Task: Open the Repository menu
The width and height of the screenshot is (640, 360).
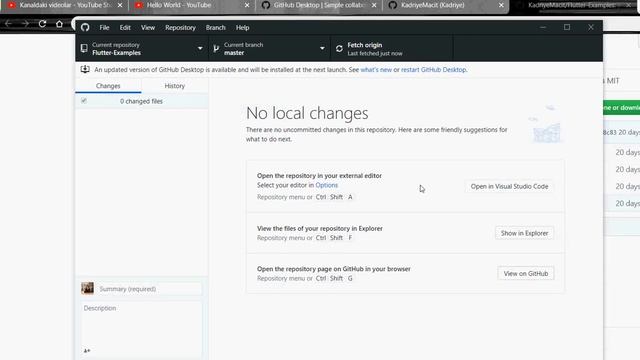Action: coord(180,28)
